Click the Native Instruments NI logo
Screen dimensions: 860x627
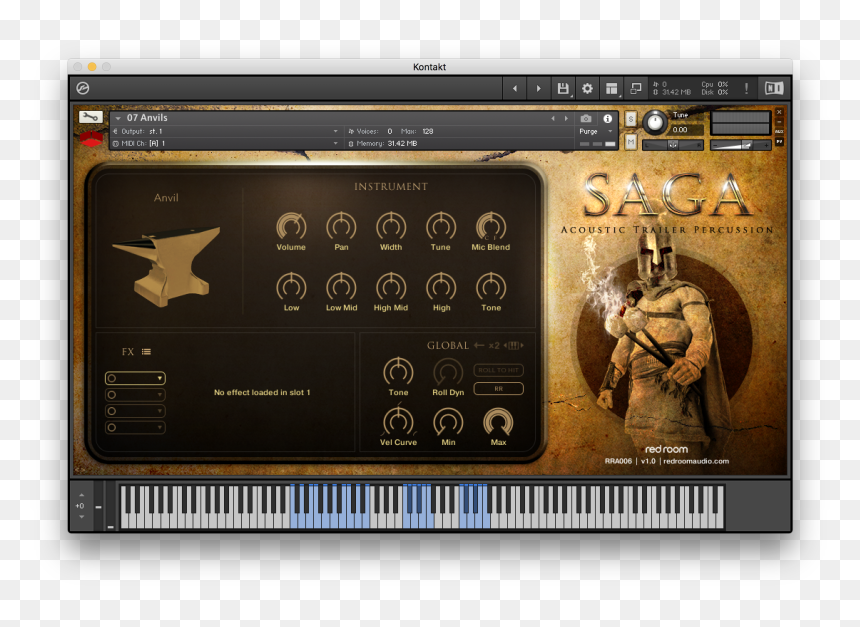(x=774, y=88)
